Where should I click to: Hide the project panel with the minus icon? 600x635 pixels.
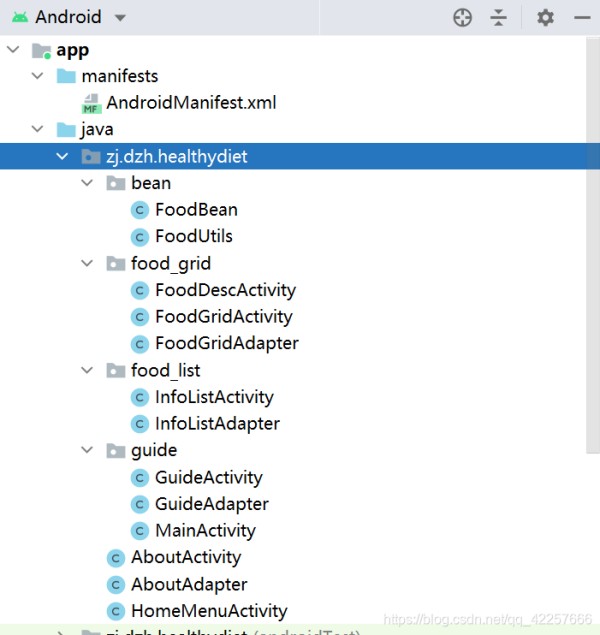click(x=582, y=18)
